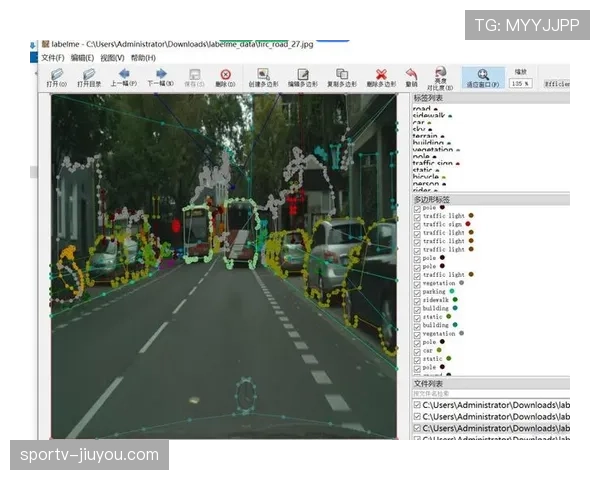Open the 视图(V) menu

[x=112, y=58]
